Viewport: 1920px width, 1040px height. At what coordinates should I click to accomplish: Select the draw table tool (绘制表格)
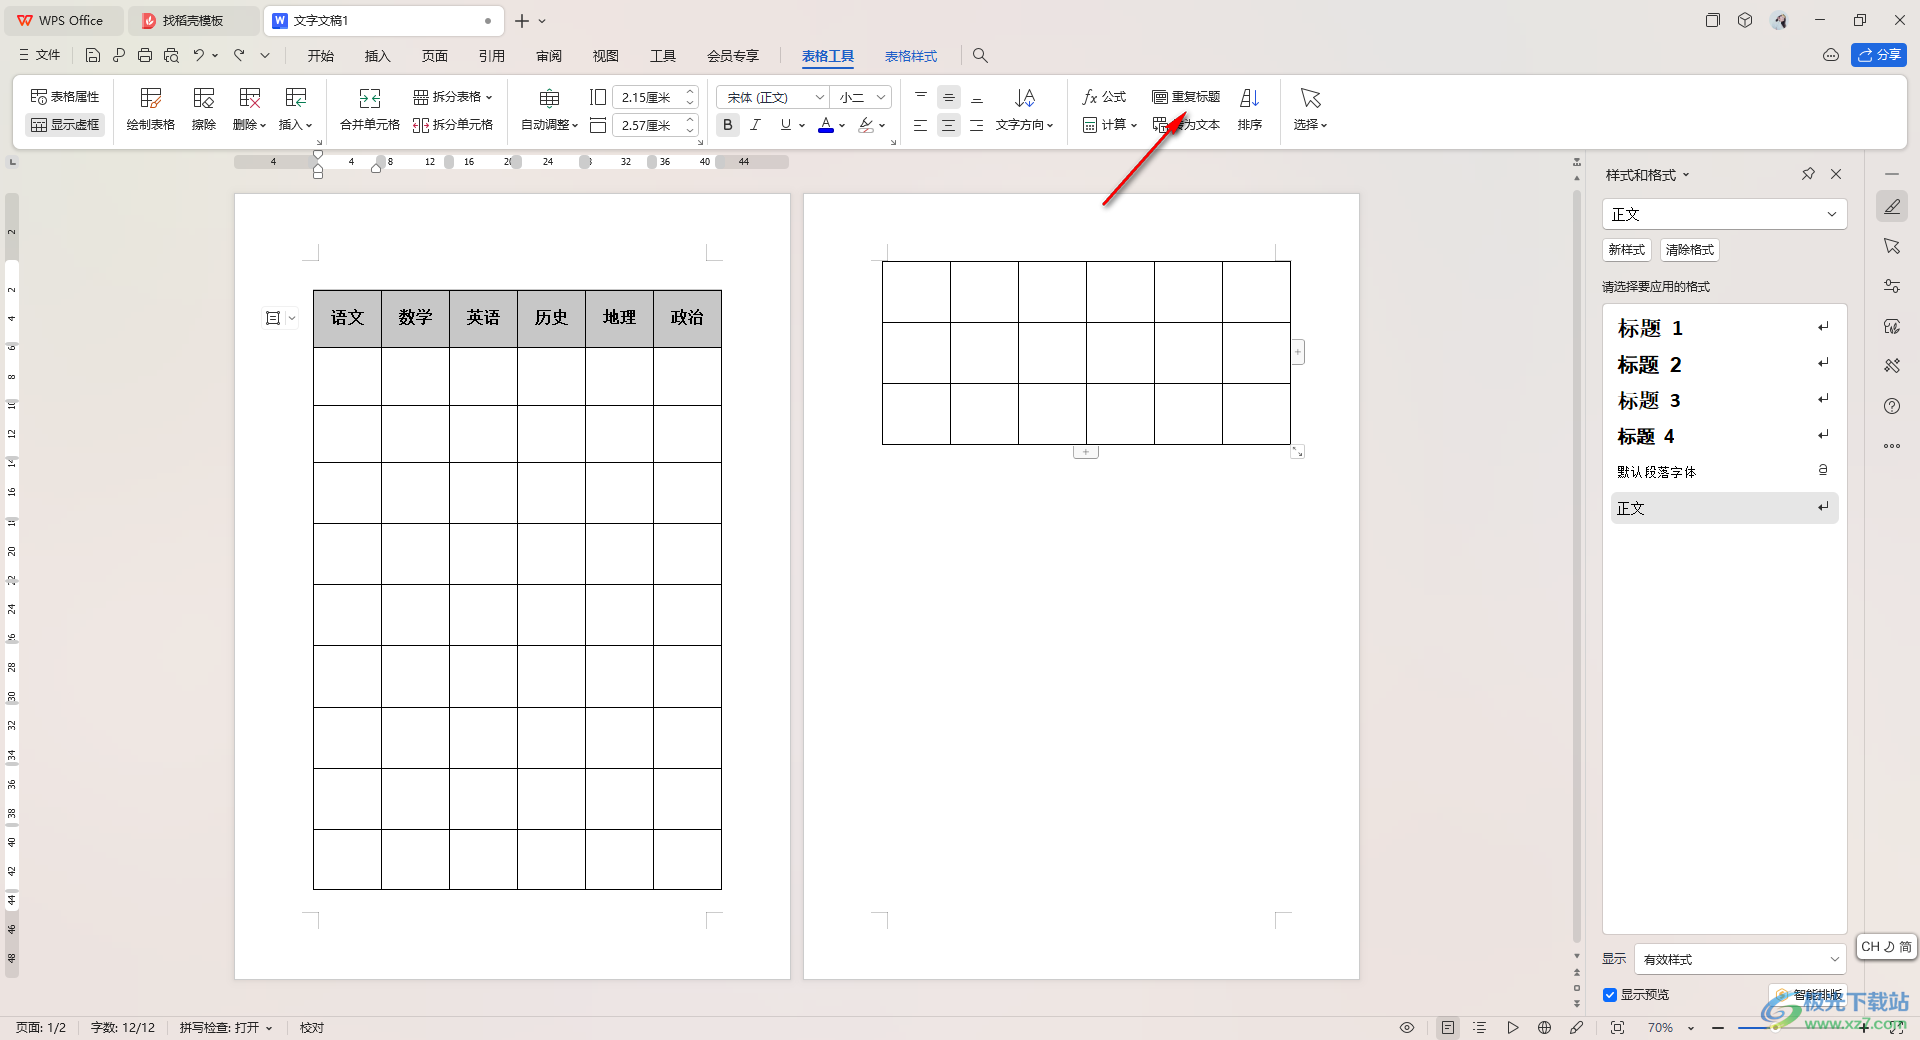point(151,110)
